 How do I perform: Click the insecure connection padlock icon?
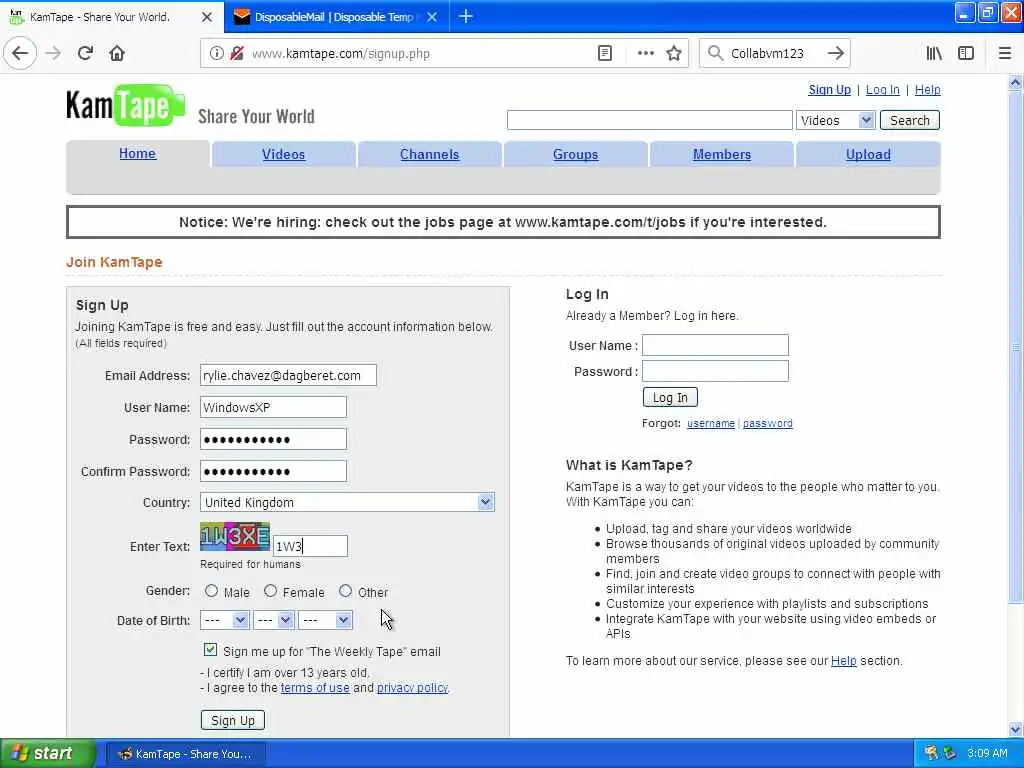(x=237, y=54)
